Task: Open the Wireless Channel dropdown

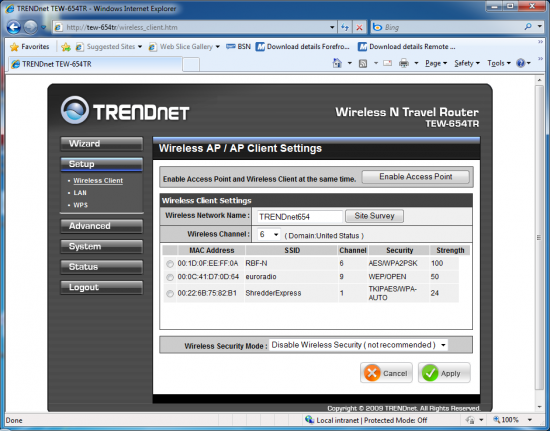Action: pos(269,234)
